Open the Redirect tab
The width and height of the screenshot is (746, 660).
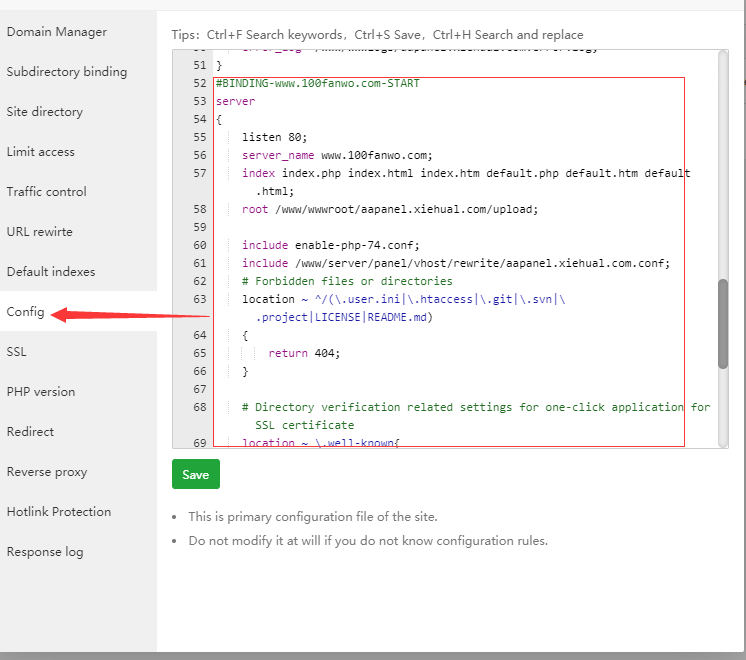(x=30, y=432)
